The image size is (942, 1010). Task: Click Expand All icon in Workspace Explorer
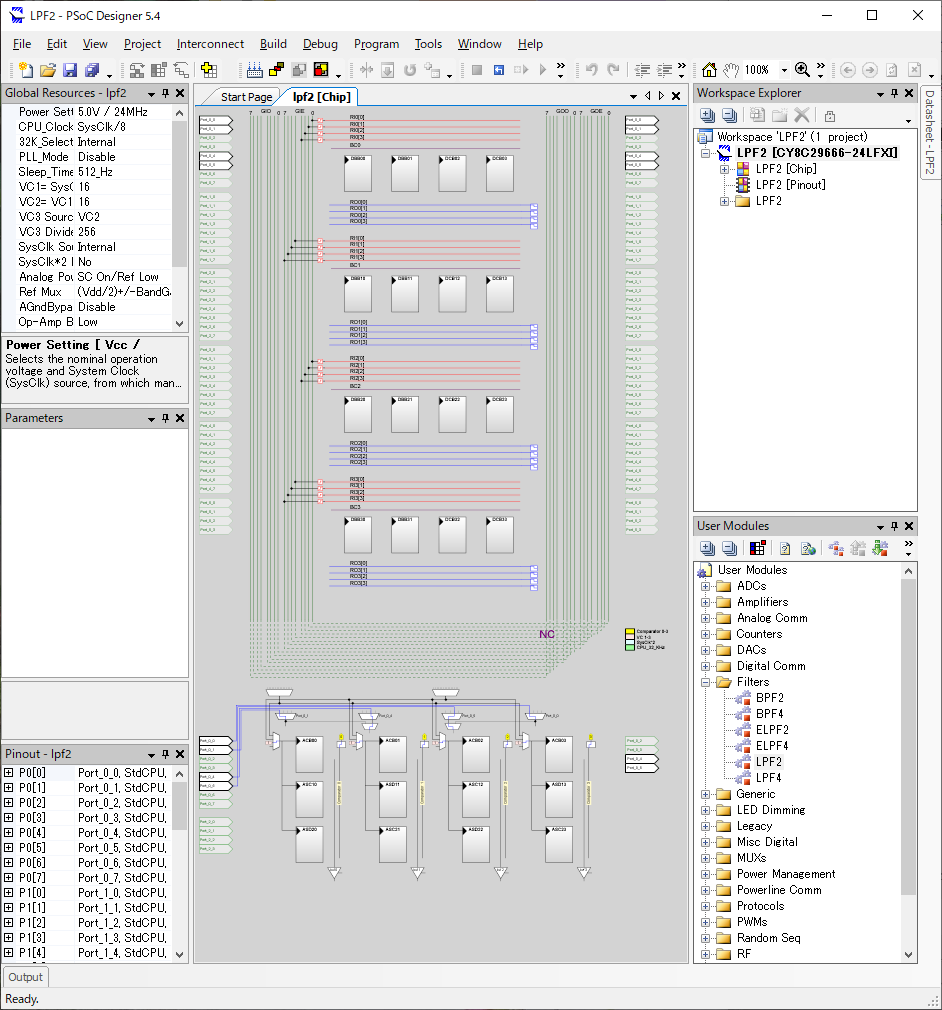[x=707, y=116]
